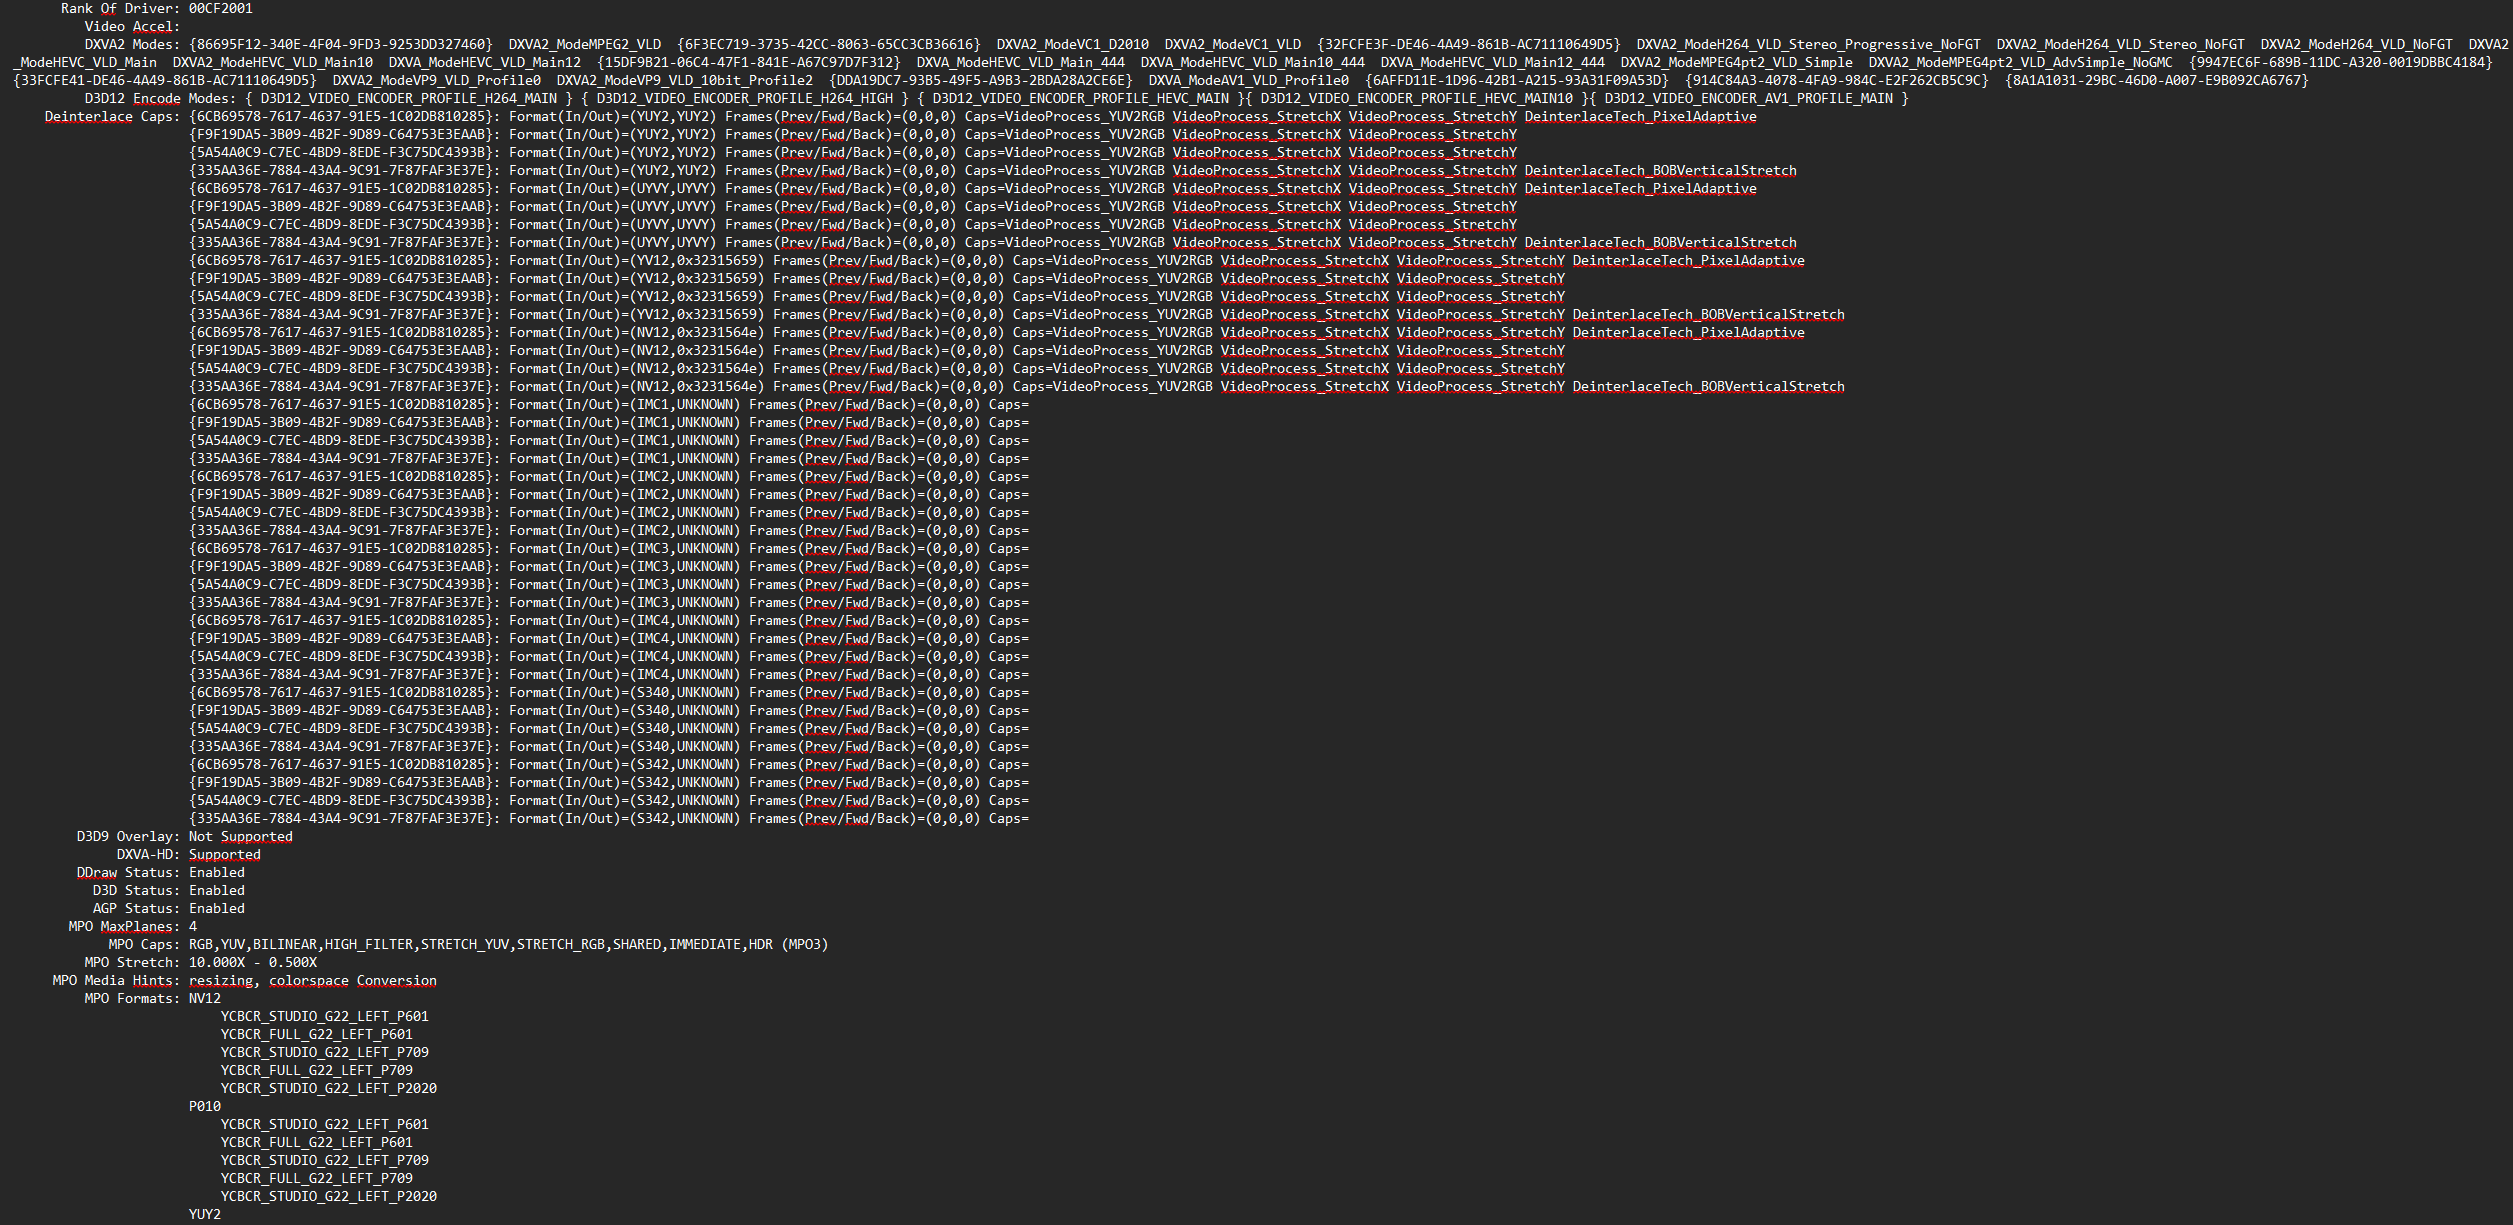Click YCBCR_STUDIO_G22_LEFT_P2020 under the NV12 format

(328, 1088)
